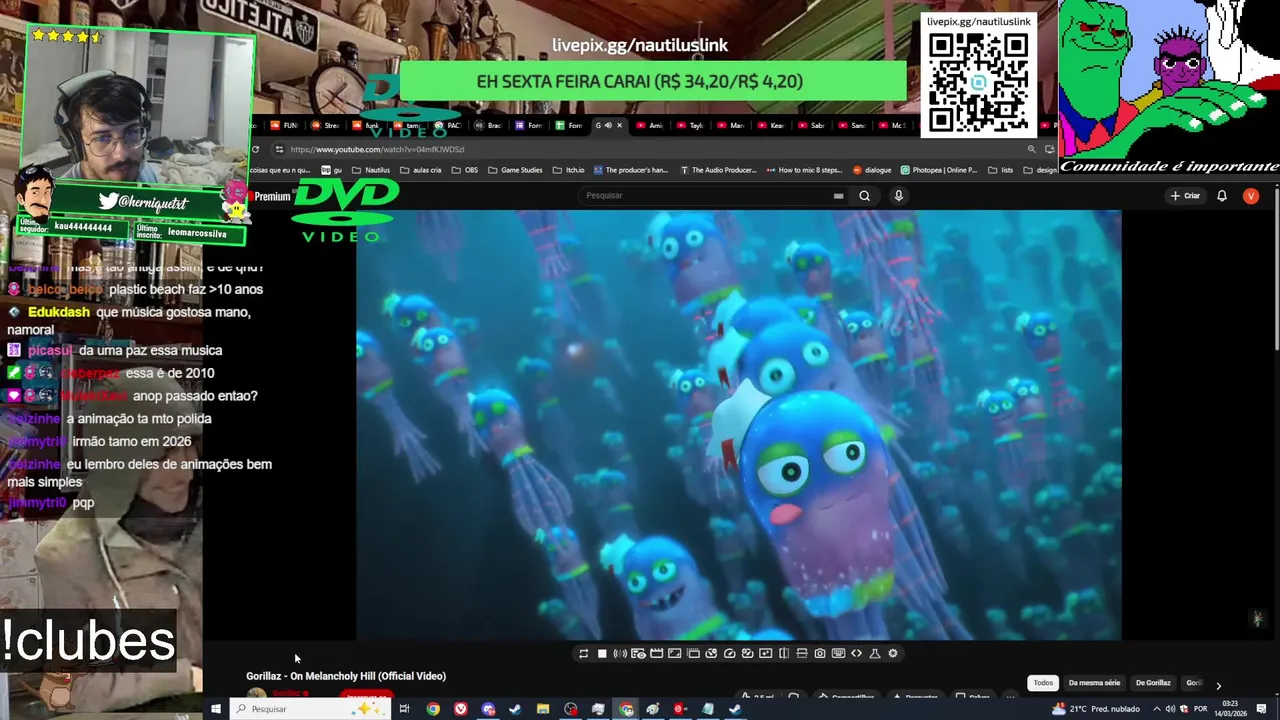Switch to the Brac browser tab

click(x=488, y=125)
